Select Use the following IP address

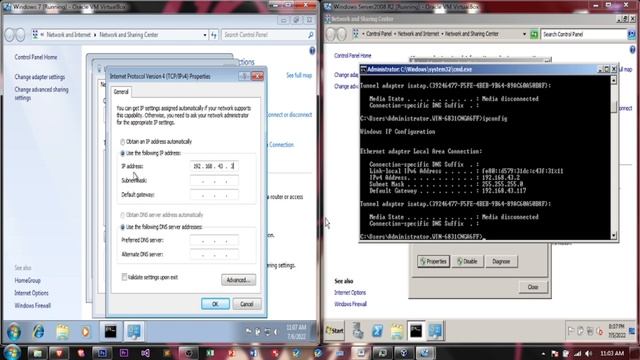122,153
